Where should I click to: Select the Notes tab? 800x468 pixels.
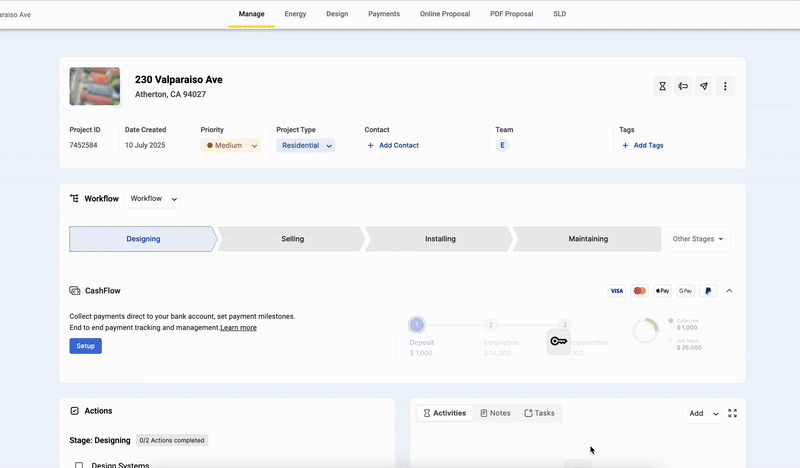(x=495, y=413)
